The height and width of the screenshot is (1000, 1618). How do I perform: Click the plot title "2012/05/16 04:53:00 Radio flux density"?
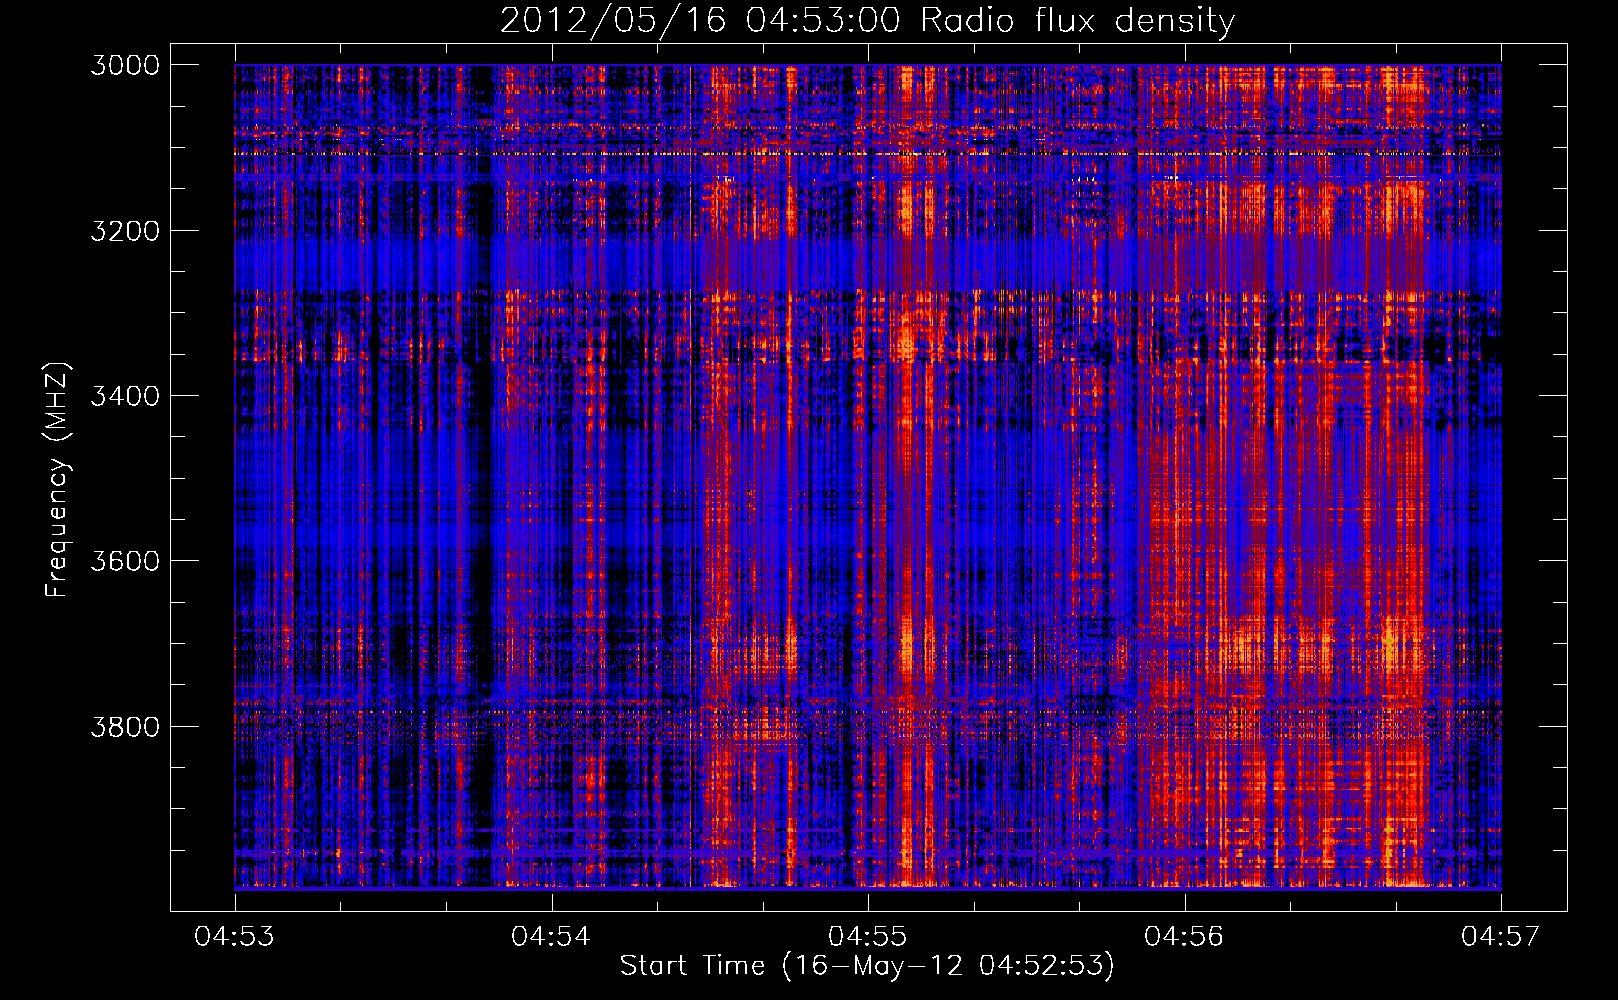point(868,21)
